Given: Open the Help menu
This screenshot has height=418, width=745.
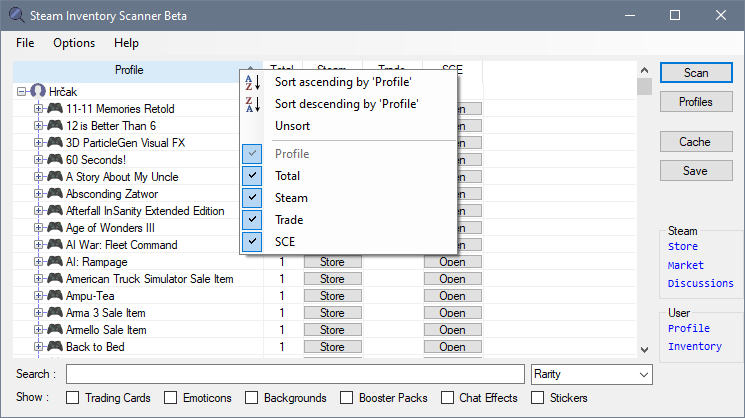Looking at the screenshot, I should (126, 43).
